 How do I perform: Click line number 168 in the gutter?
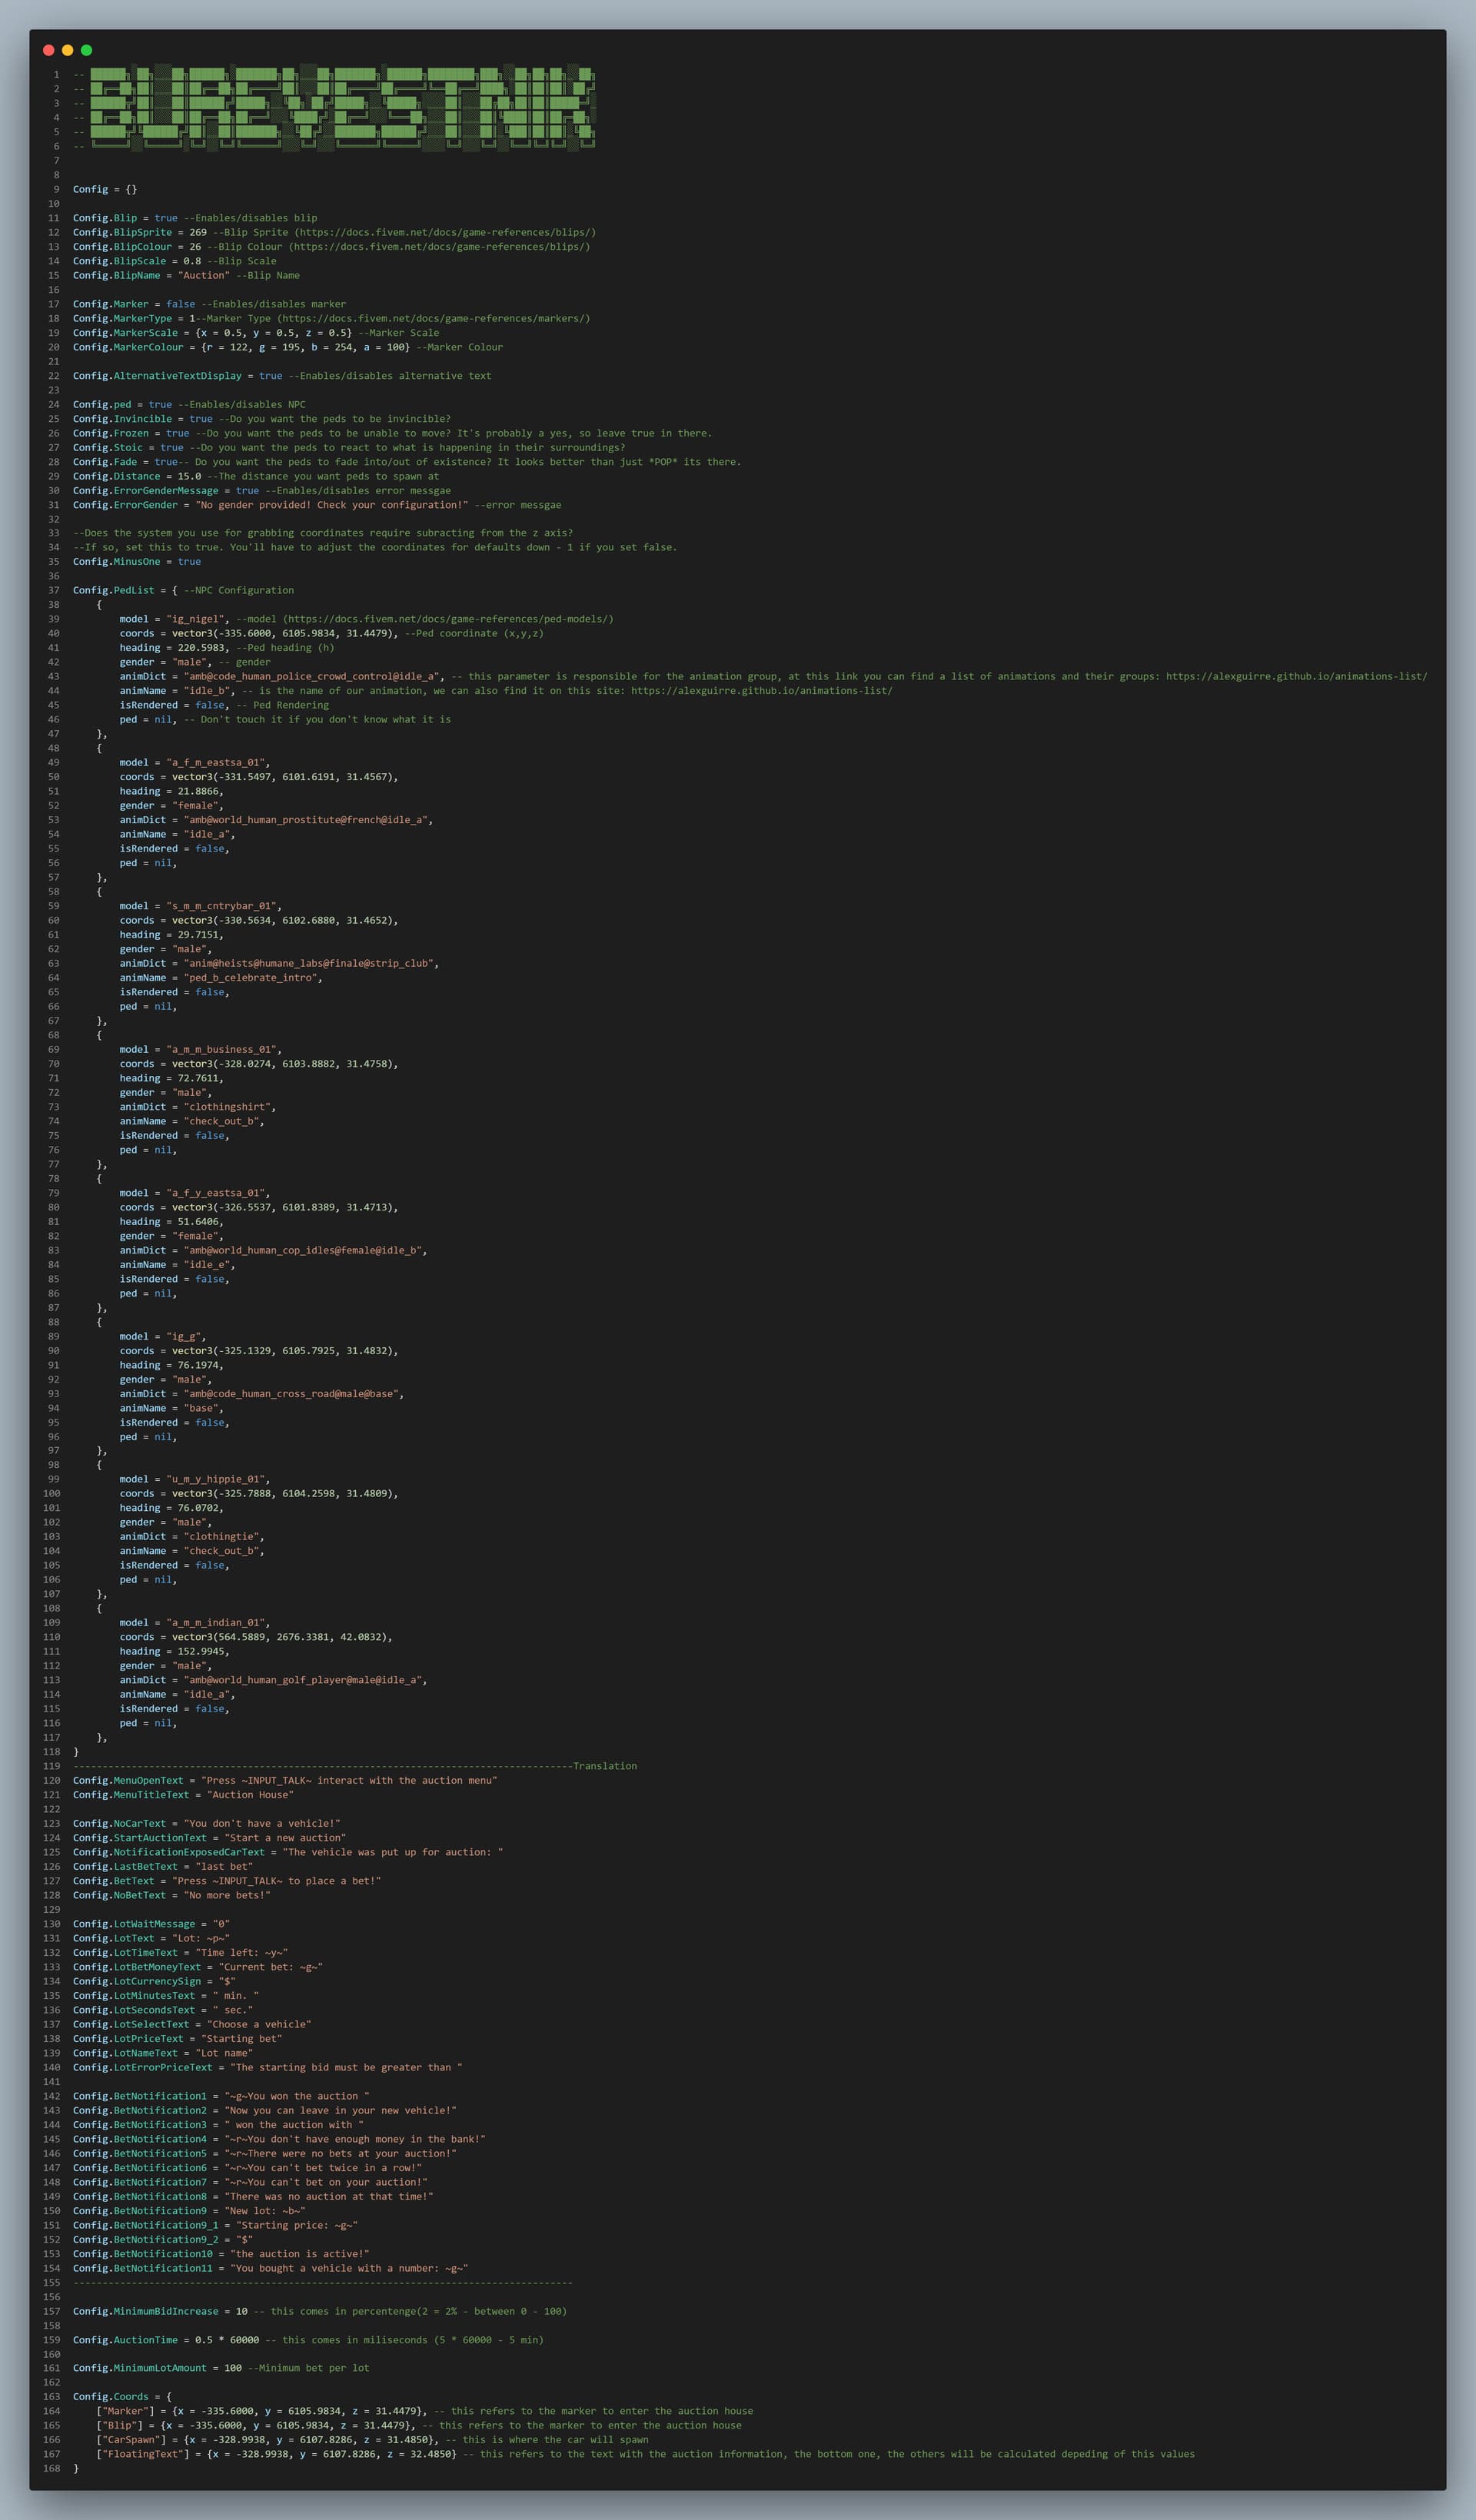pos(51,2468)
